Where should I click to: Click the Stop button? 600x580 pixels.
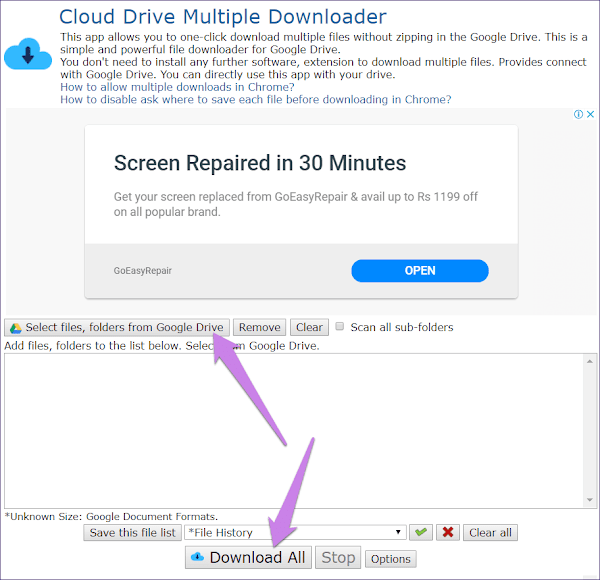(338, 557)
